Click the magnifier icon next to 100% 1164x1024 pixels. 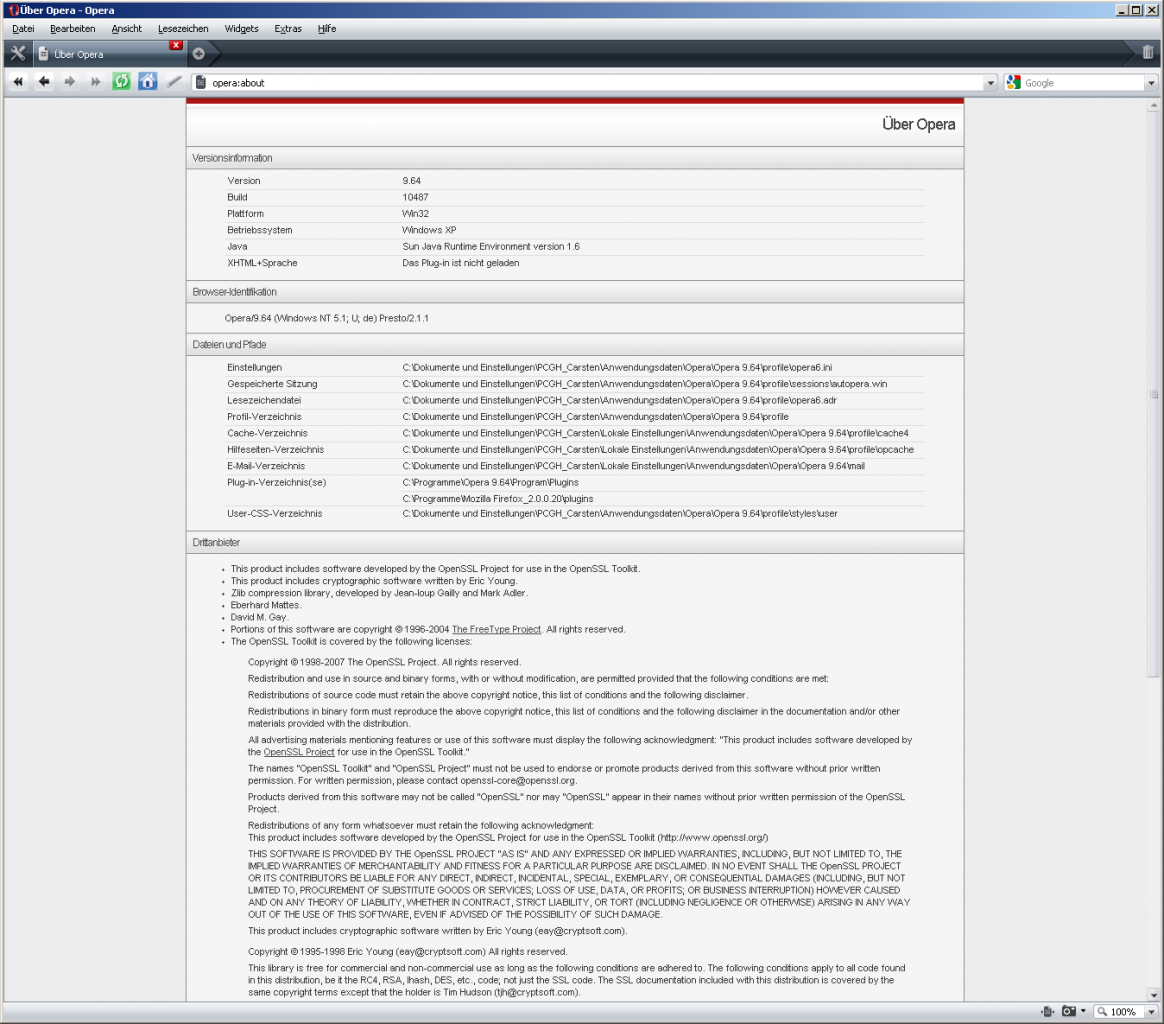point(1102,1011)
